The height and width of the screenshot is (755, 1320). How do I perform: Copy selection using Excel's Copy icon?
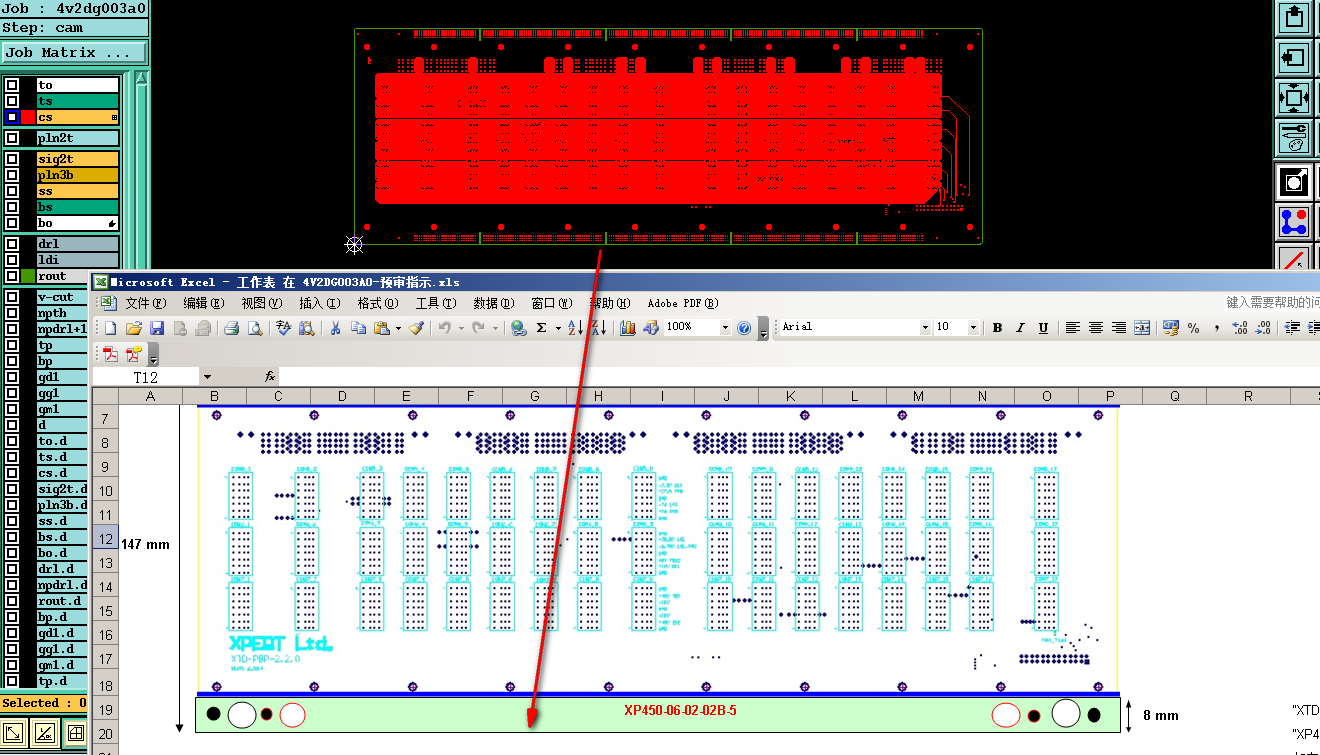click(x=359, y=328)
